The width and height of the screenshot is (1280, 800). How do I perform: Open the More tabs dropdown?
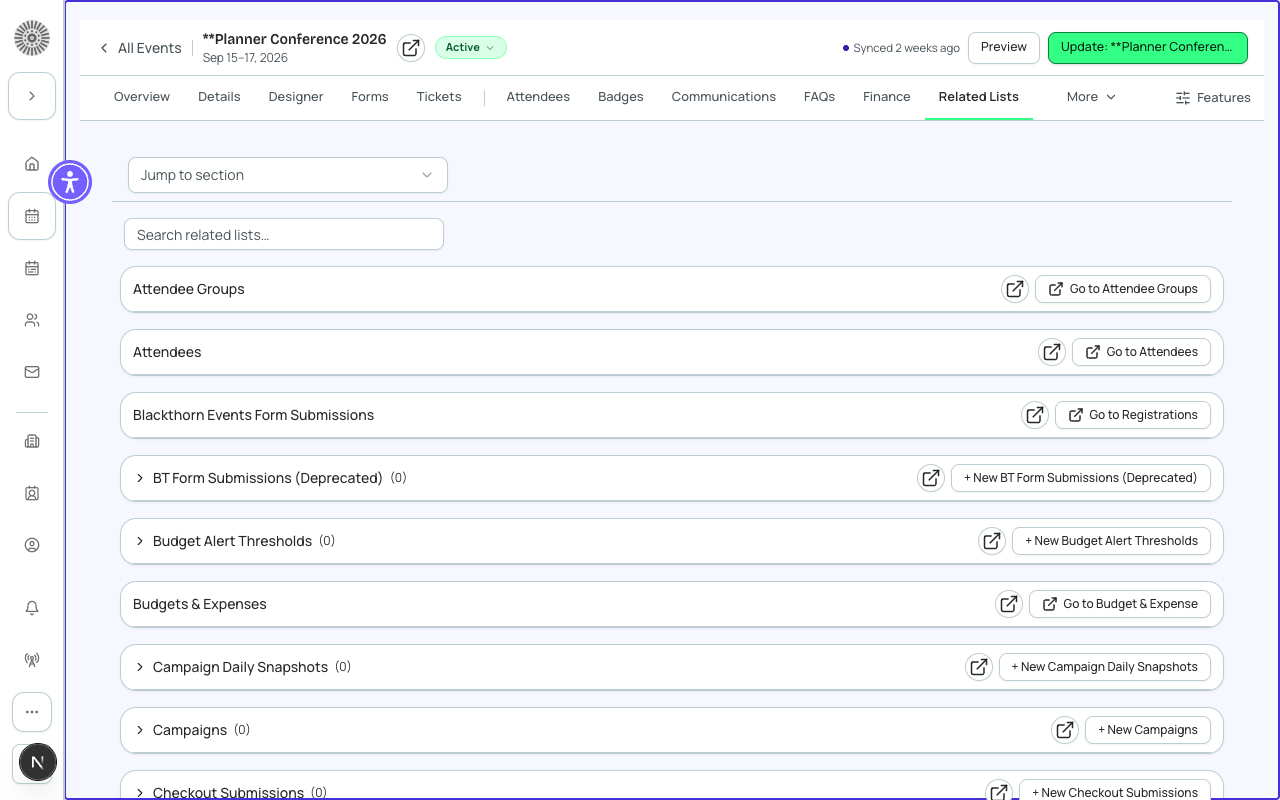(x=1091, y=97)
